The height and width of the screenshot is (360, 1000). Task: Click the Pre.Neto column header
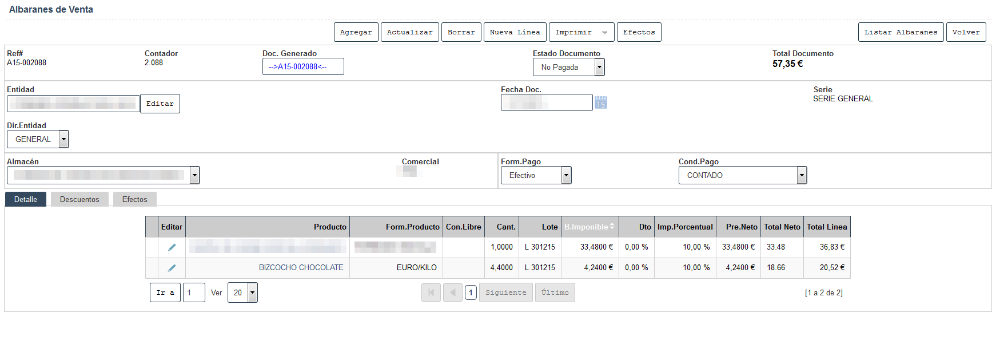point(738,227)
